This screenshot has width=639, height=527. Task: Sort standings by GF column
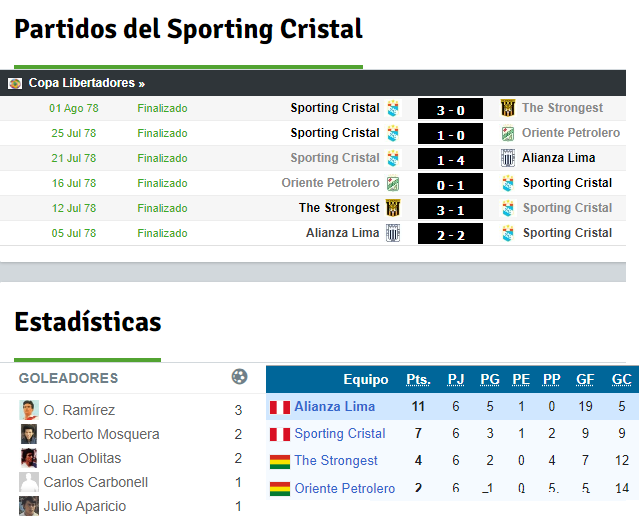[x=585, y=379]
